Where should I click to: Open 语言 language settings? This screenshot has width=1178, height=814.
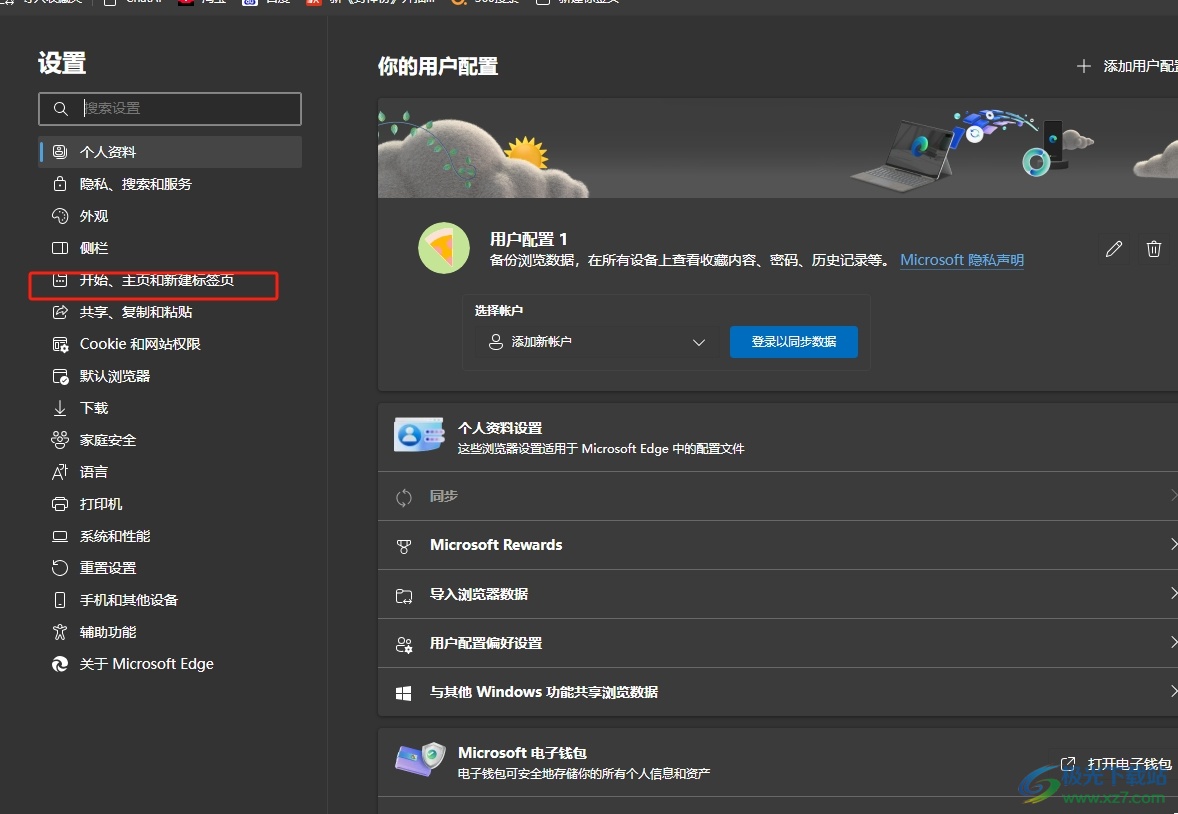[170, 472]
